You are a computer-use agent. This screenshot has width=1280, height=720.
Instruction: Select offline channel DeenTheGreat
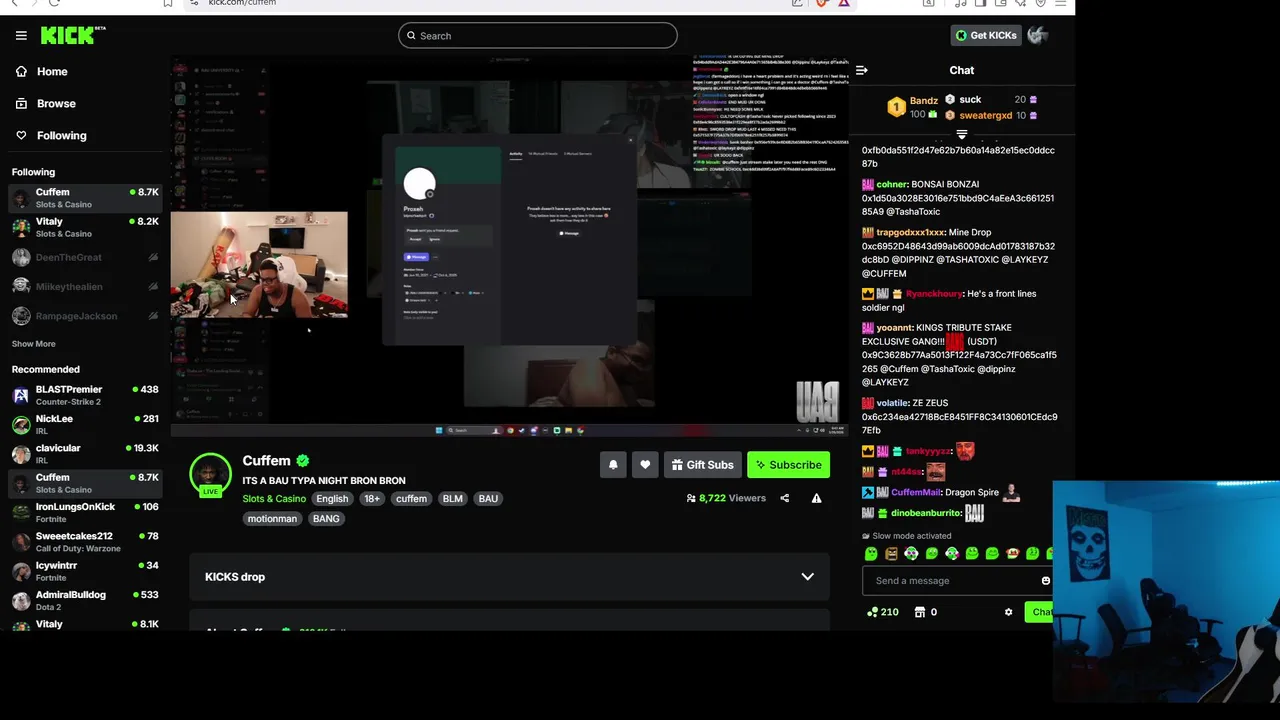pyautogui.click(x=85, y=257)
